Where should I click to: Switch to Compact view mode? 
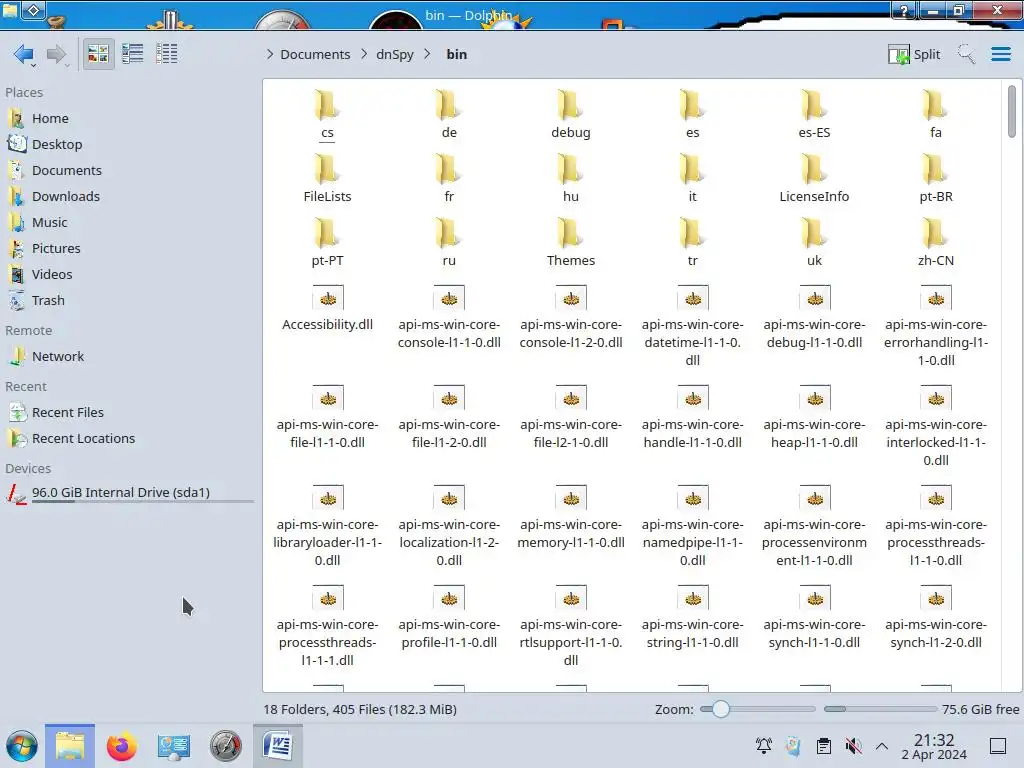(x=133, y=54)
